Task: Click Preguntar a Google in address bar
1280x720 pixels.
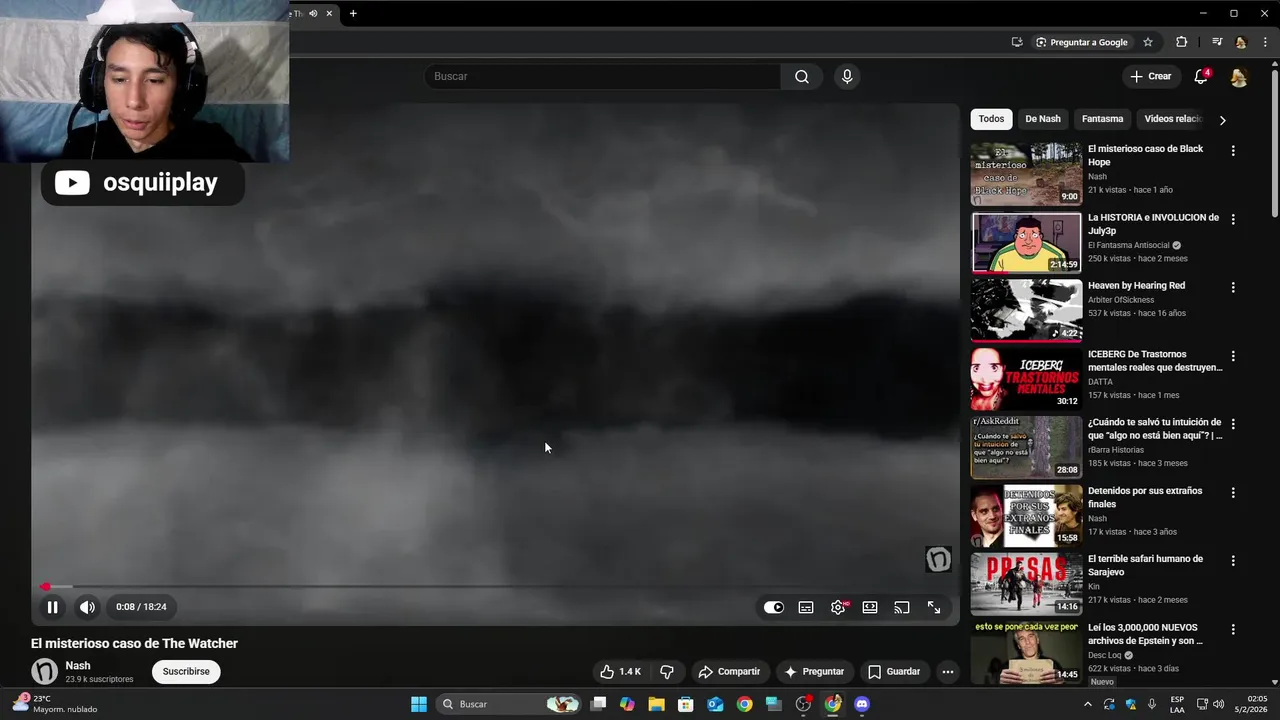Action: tap(1082, 42)
